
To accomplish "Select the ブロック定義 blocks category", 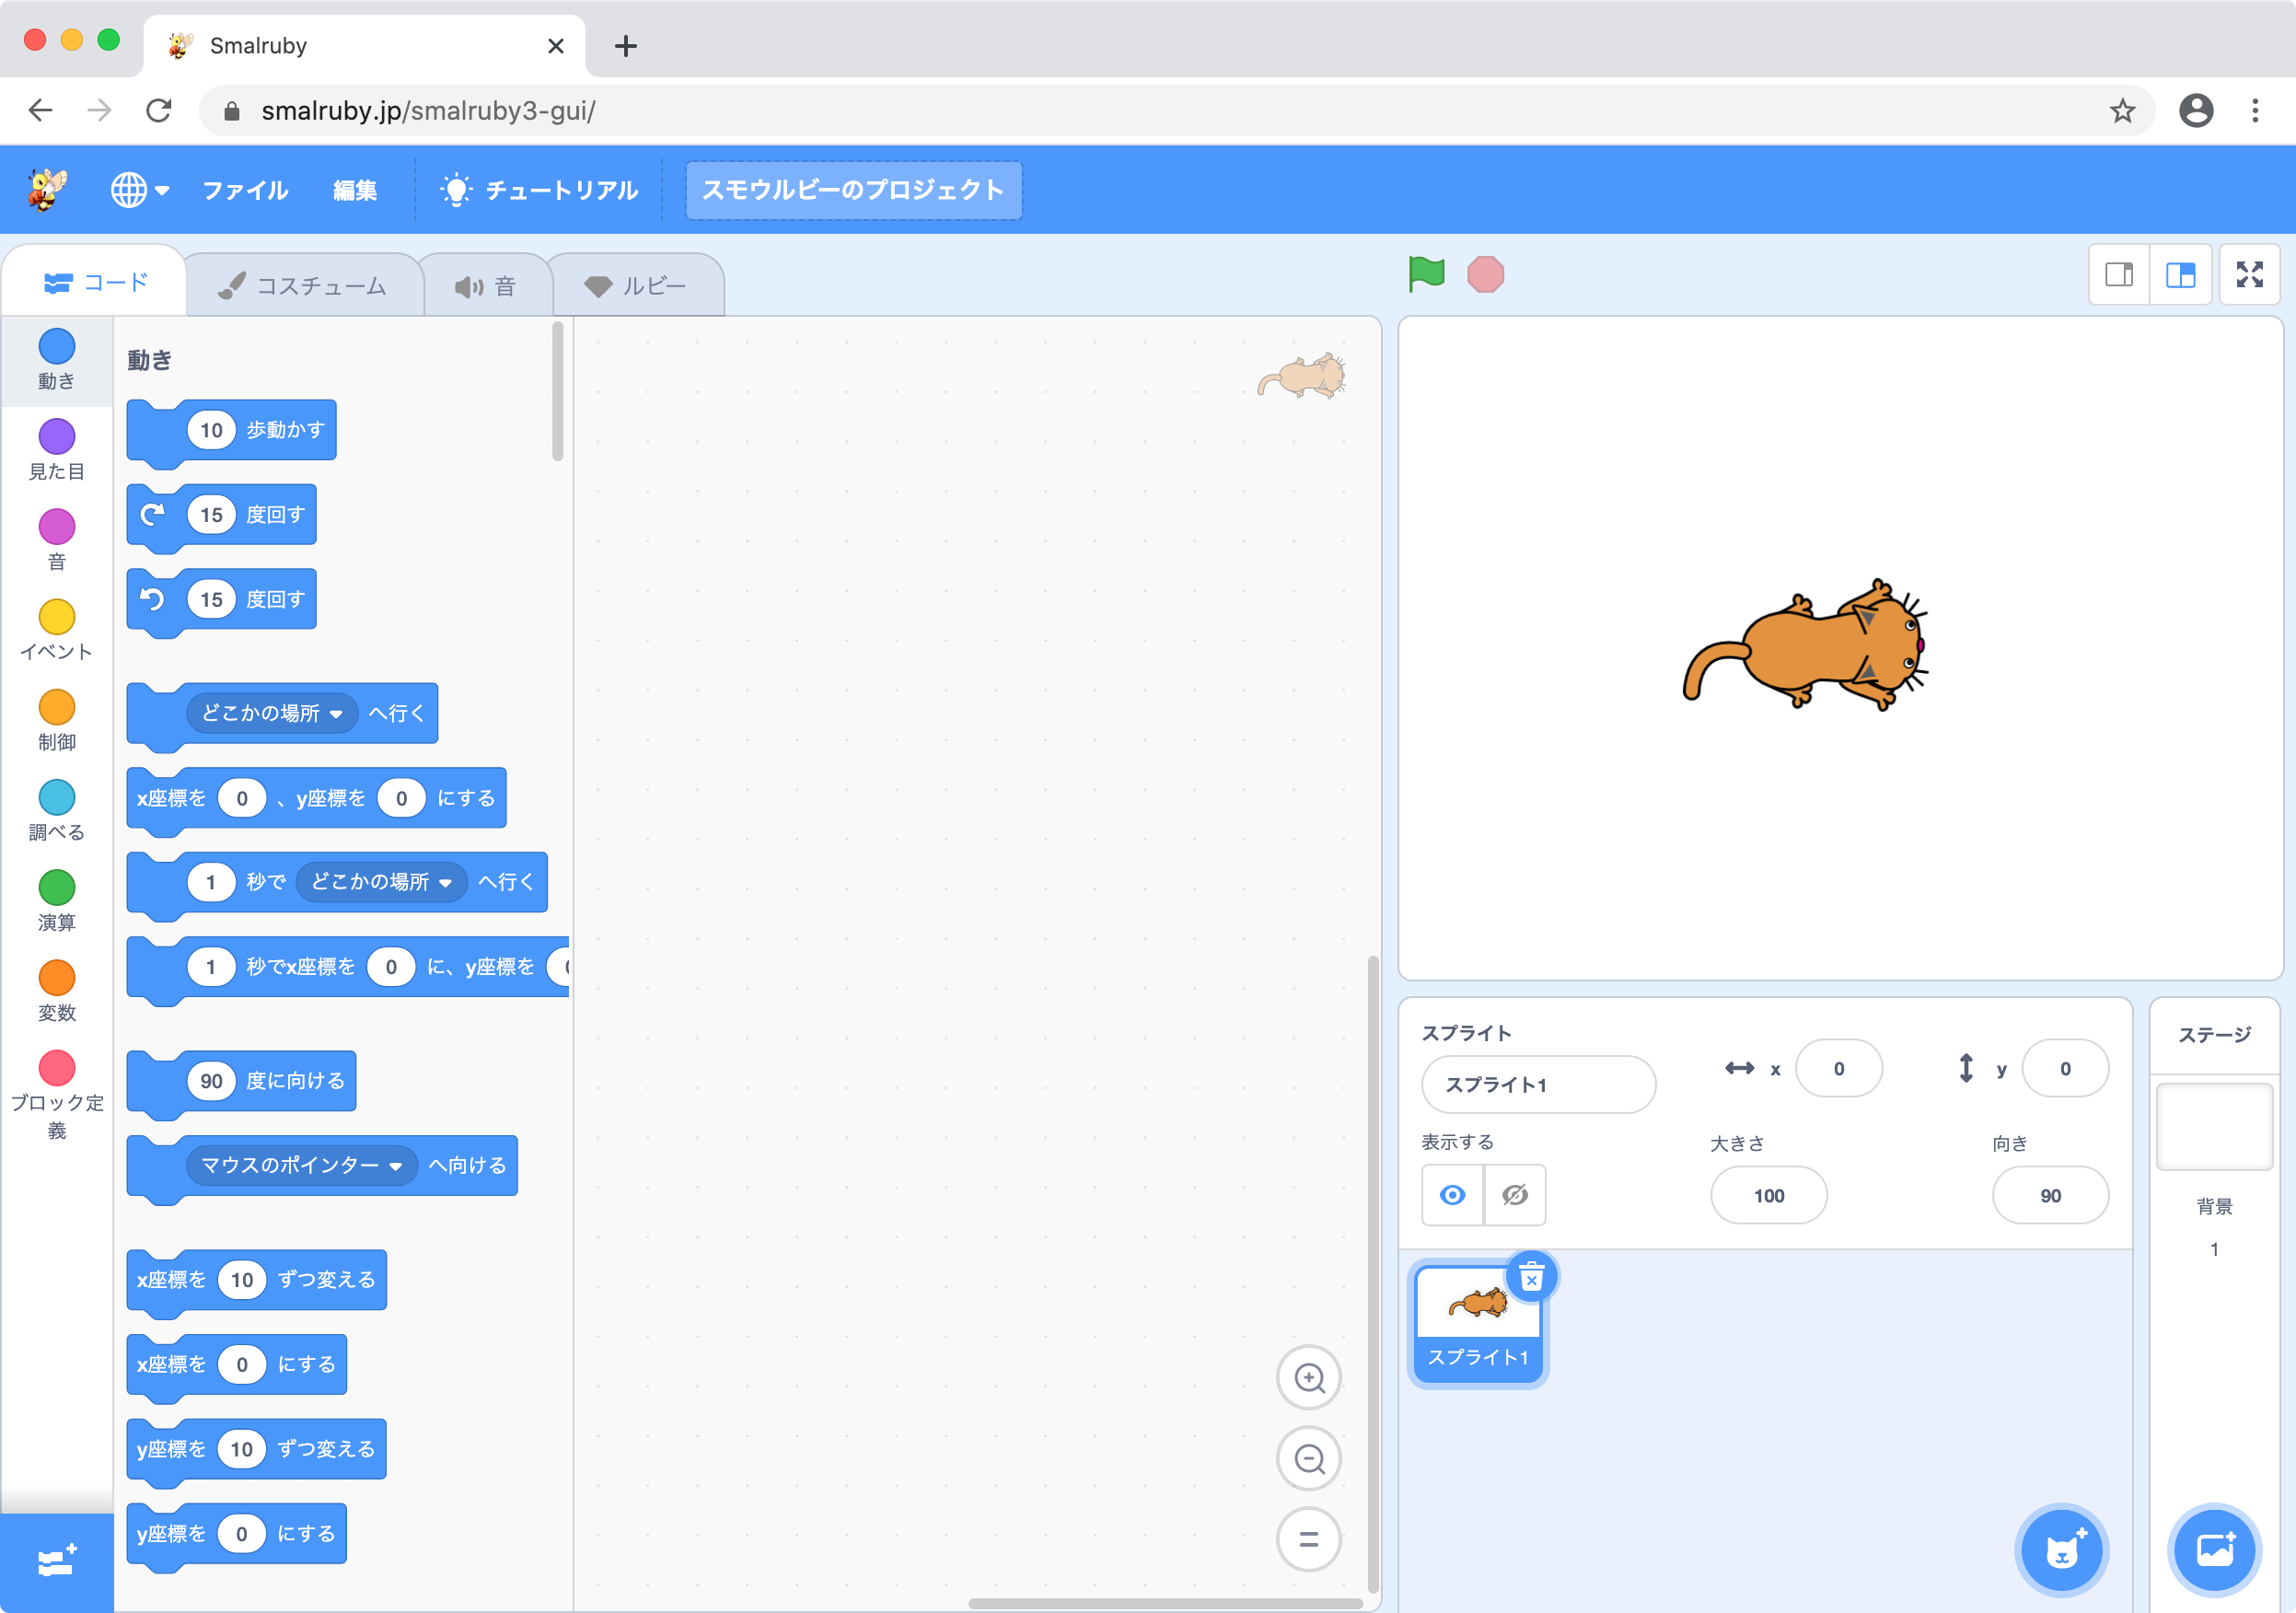I will pyautogui.click(x=57, y=1095).
